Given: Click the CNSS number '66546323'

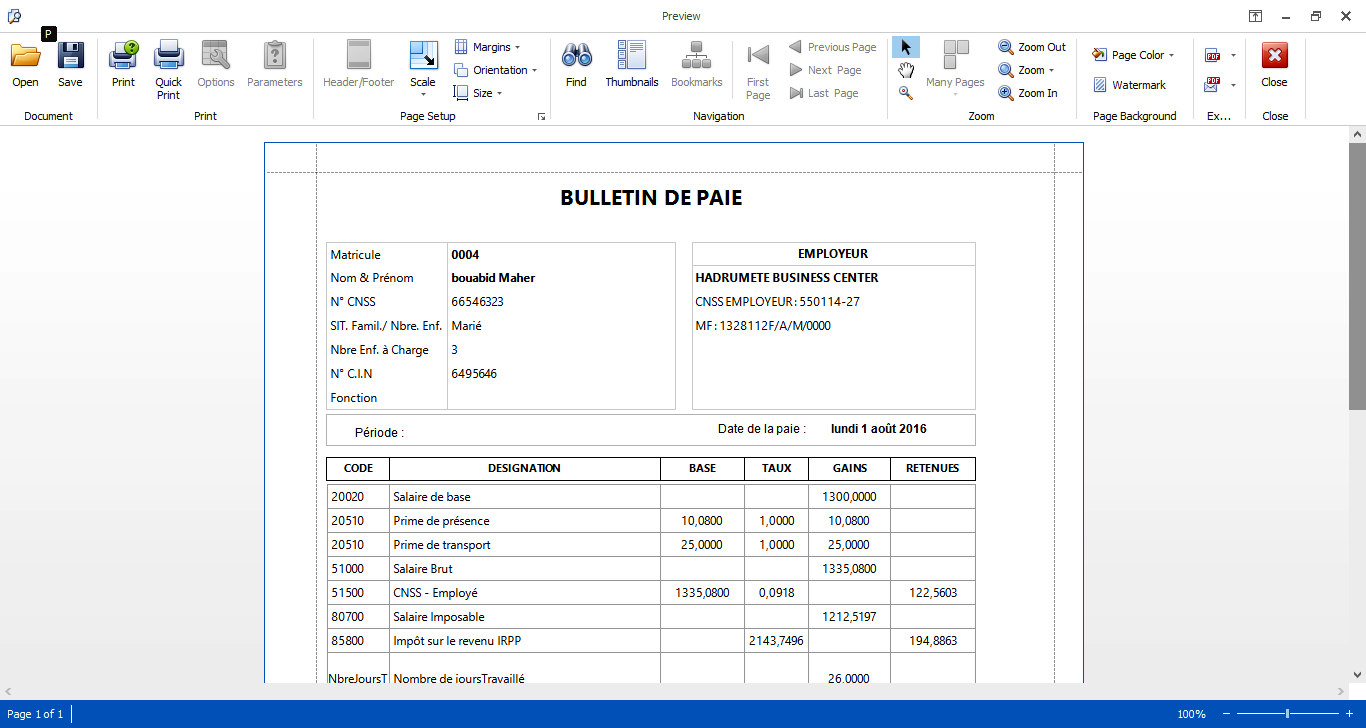Looking at the screenshot, I should (x=477, y=302).
